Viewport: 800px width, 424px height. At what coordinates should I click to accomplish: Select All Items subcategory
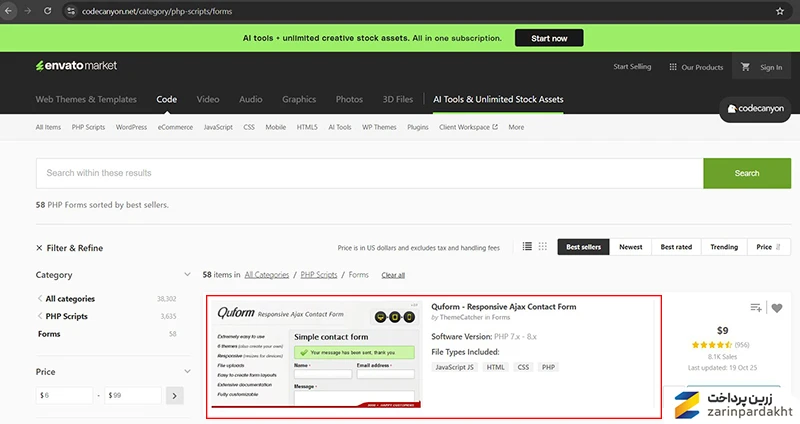tap(48, 127)
